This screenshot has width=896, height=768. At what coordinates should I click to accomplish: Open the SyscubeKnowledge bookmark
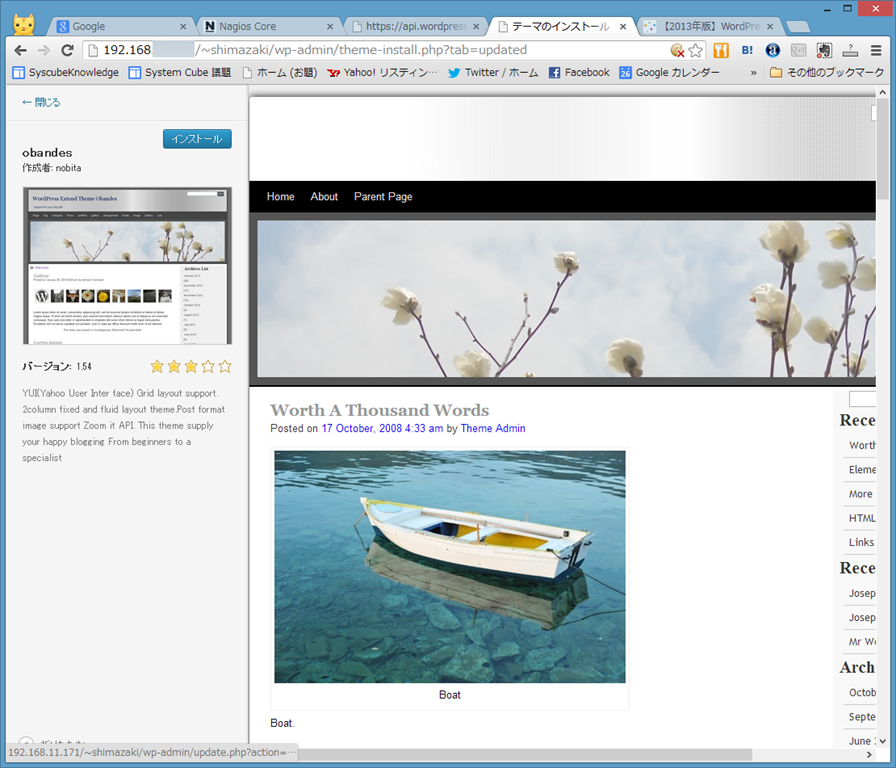[66, 73]
